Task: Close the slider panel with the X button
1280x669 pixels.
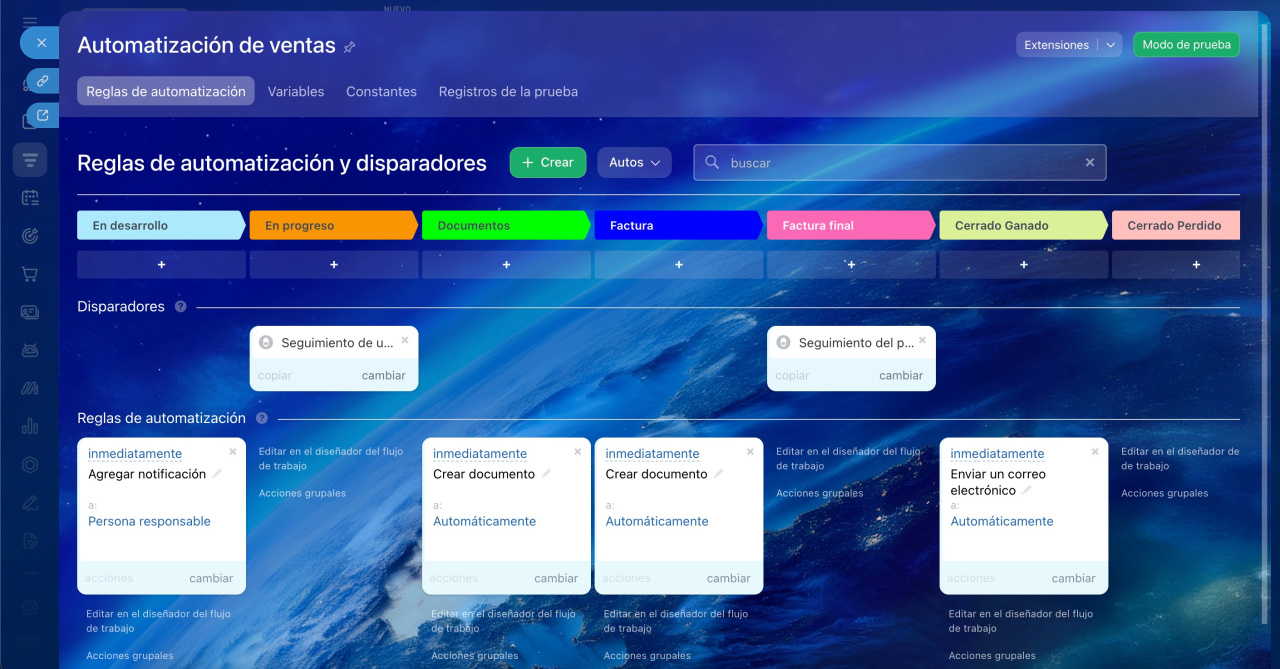Action: 41,43
